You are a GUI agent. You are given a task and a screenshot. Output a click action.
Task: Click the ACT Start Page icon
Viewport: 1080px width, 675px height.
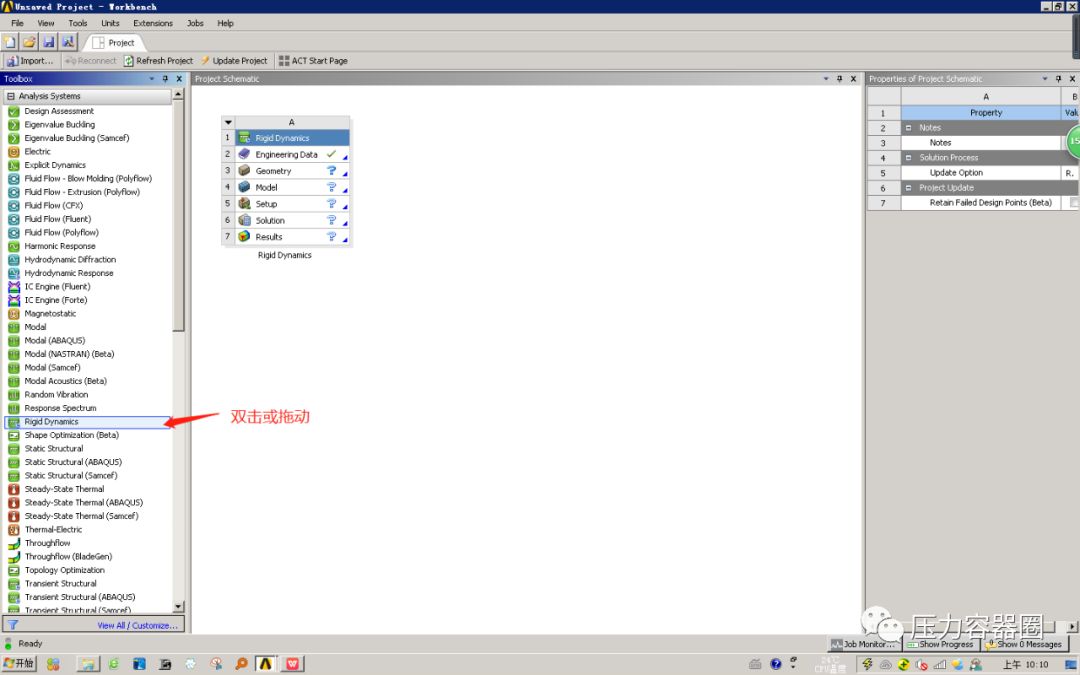coord(313,60)
